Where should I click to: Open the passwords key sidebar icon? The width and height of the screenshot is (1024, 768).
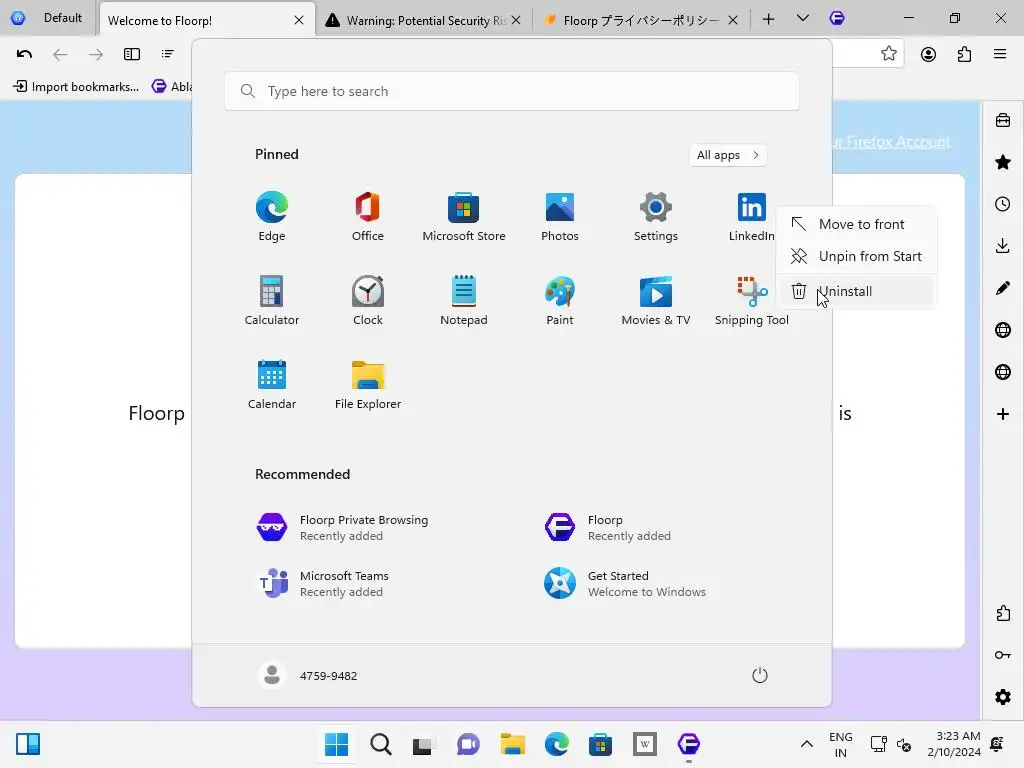(x=1003, y=655)
